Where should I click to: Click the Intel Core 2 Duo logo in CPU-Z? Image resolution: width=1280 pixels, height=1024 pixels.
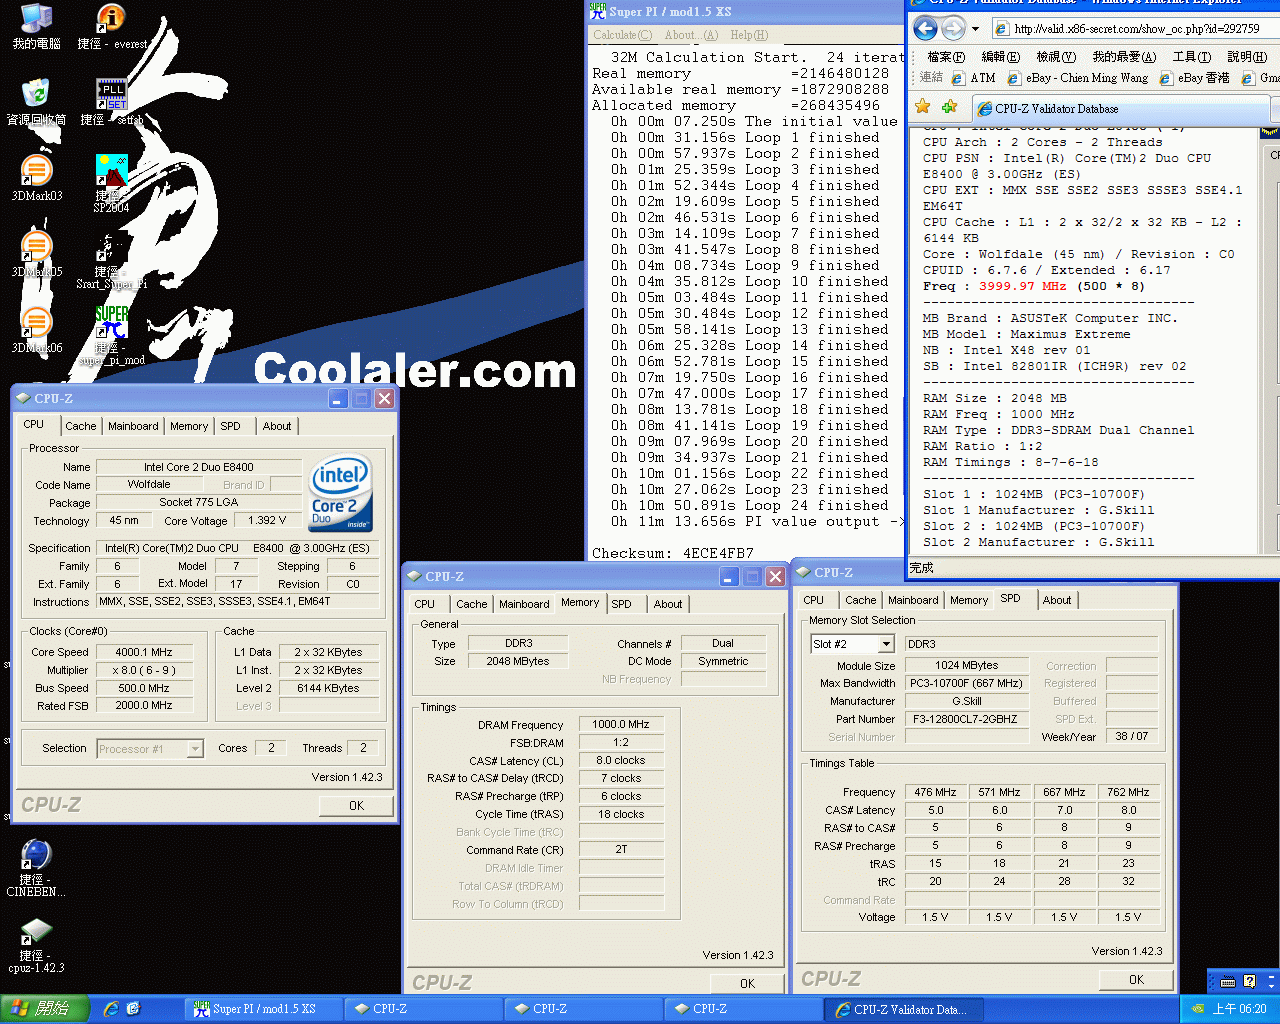click(x=342, y=493)
